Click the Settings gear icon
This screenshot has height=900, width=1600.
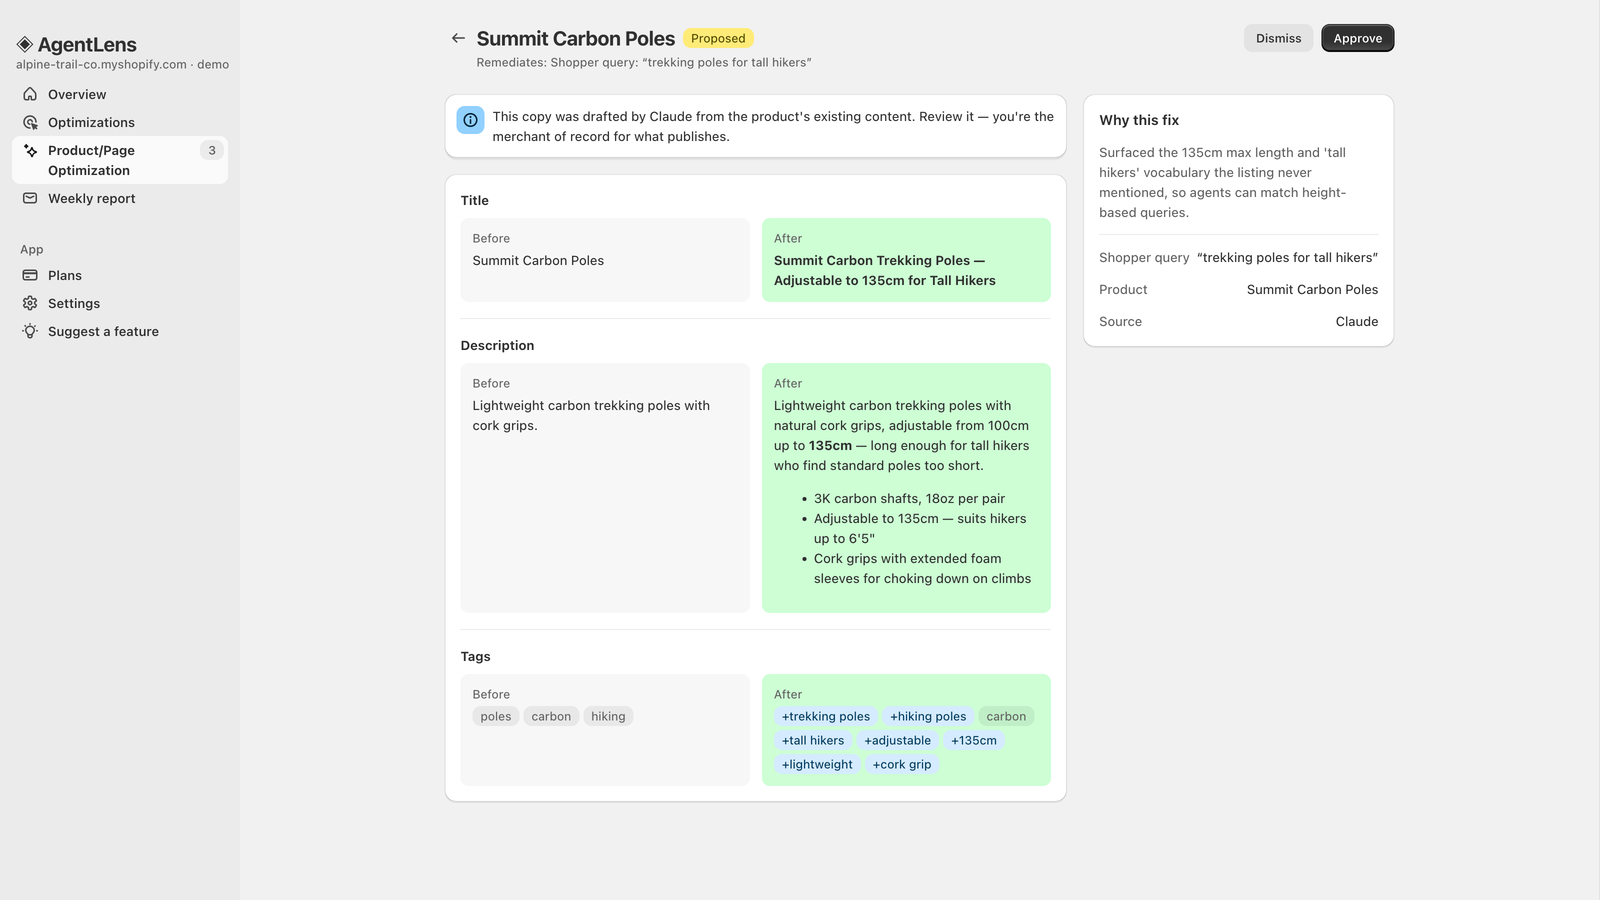[x=30, y=303]
